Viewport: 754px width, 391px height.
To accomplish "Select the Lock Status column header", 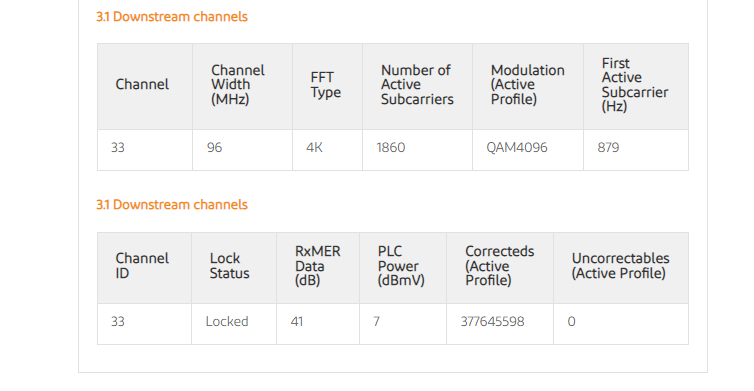I will click(x=229, y=266).
